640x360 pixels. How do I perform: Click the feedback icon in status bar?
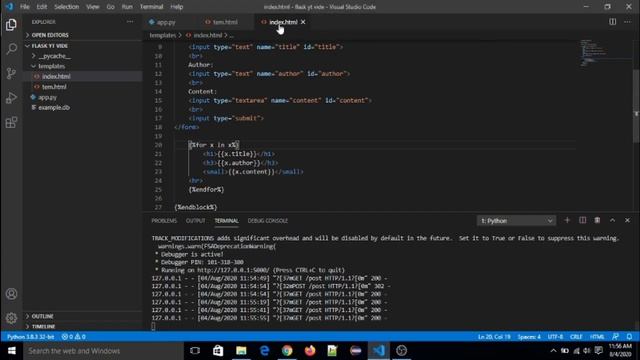coord(616,337)
